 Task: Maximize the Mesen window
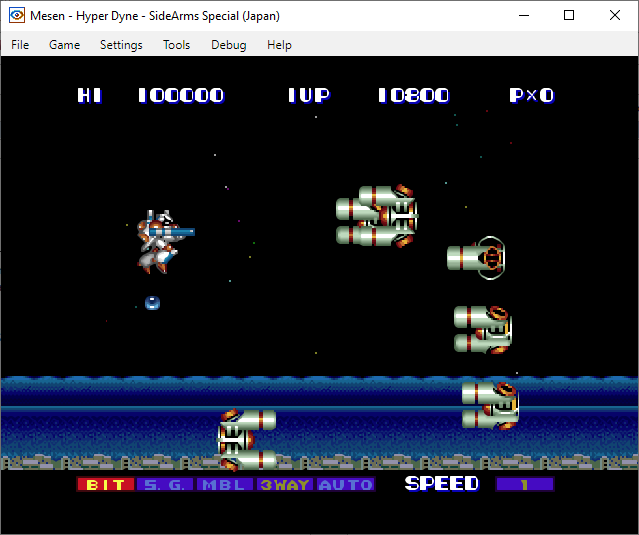[x=569, y=15]
